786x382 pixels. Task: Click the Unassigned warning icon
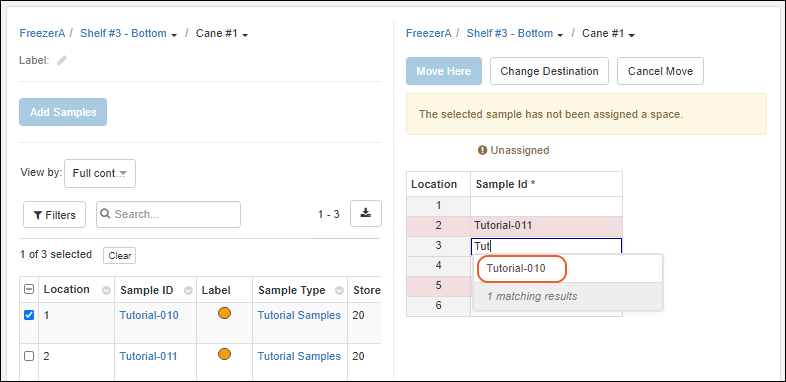[x=482, y=150]
